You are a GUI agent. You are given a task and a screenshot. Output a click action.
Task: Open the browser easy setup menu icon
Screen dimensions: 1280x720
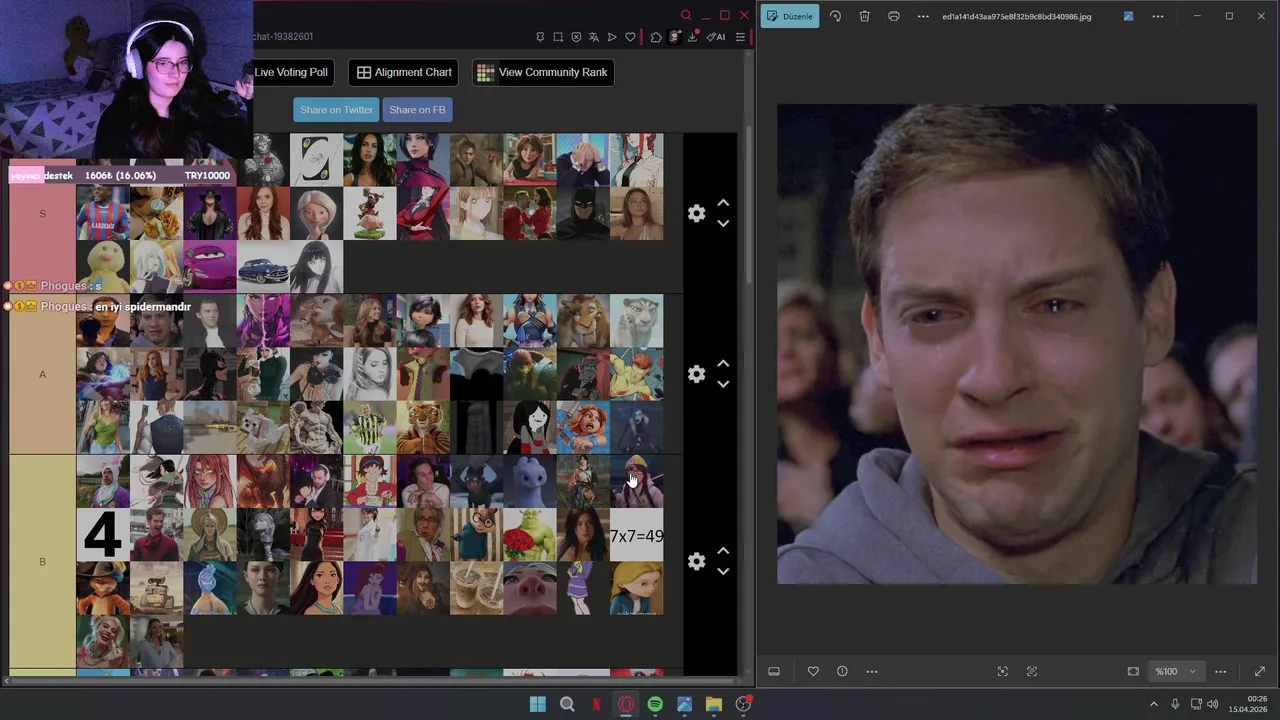click(740, 37)
